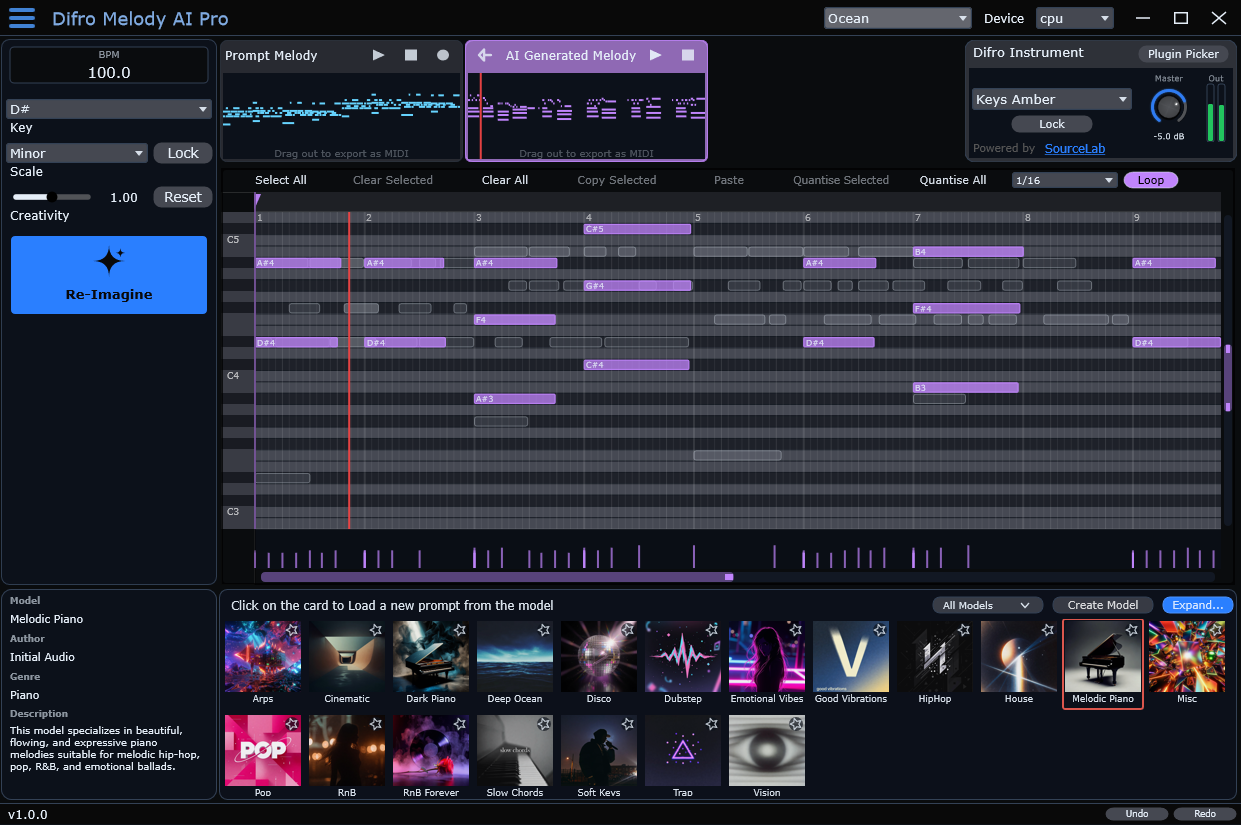The image size is (1241, 825).
Task: Play the AI Generated Melody
Action: click(x=655, y=55)
